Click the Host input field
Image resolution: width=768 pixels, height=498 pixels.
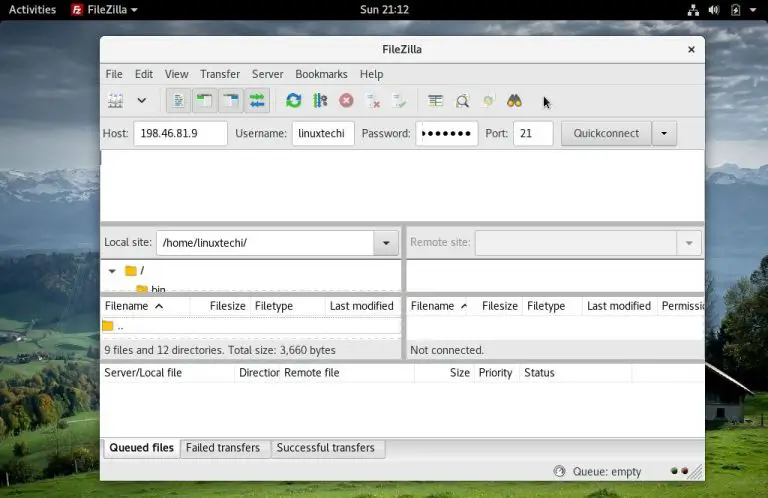tap(180, 133)
